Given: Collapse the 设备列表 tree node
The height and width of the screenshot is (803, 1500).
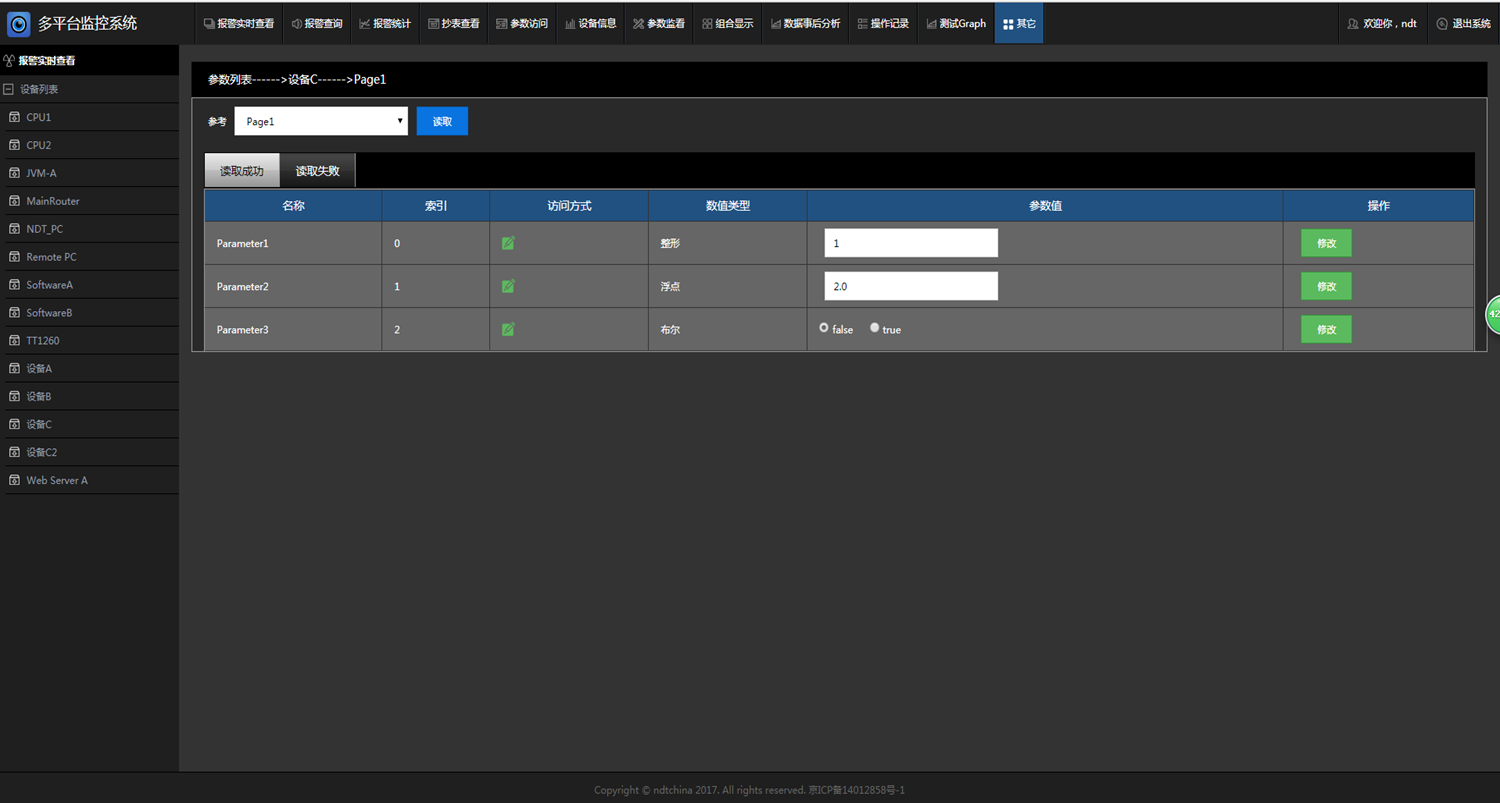Looking at the screenshot, I should click(x=9, y=89).
